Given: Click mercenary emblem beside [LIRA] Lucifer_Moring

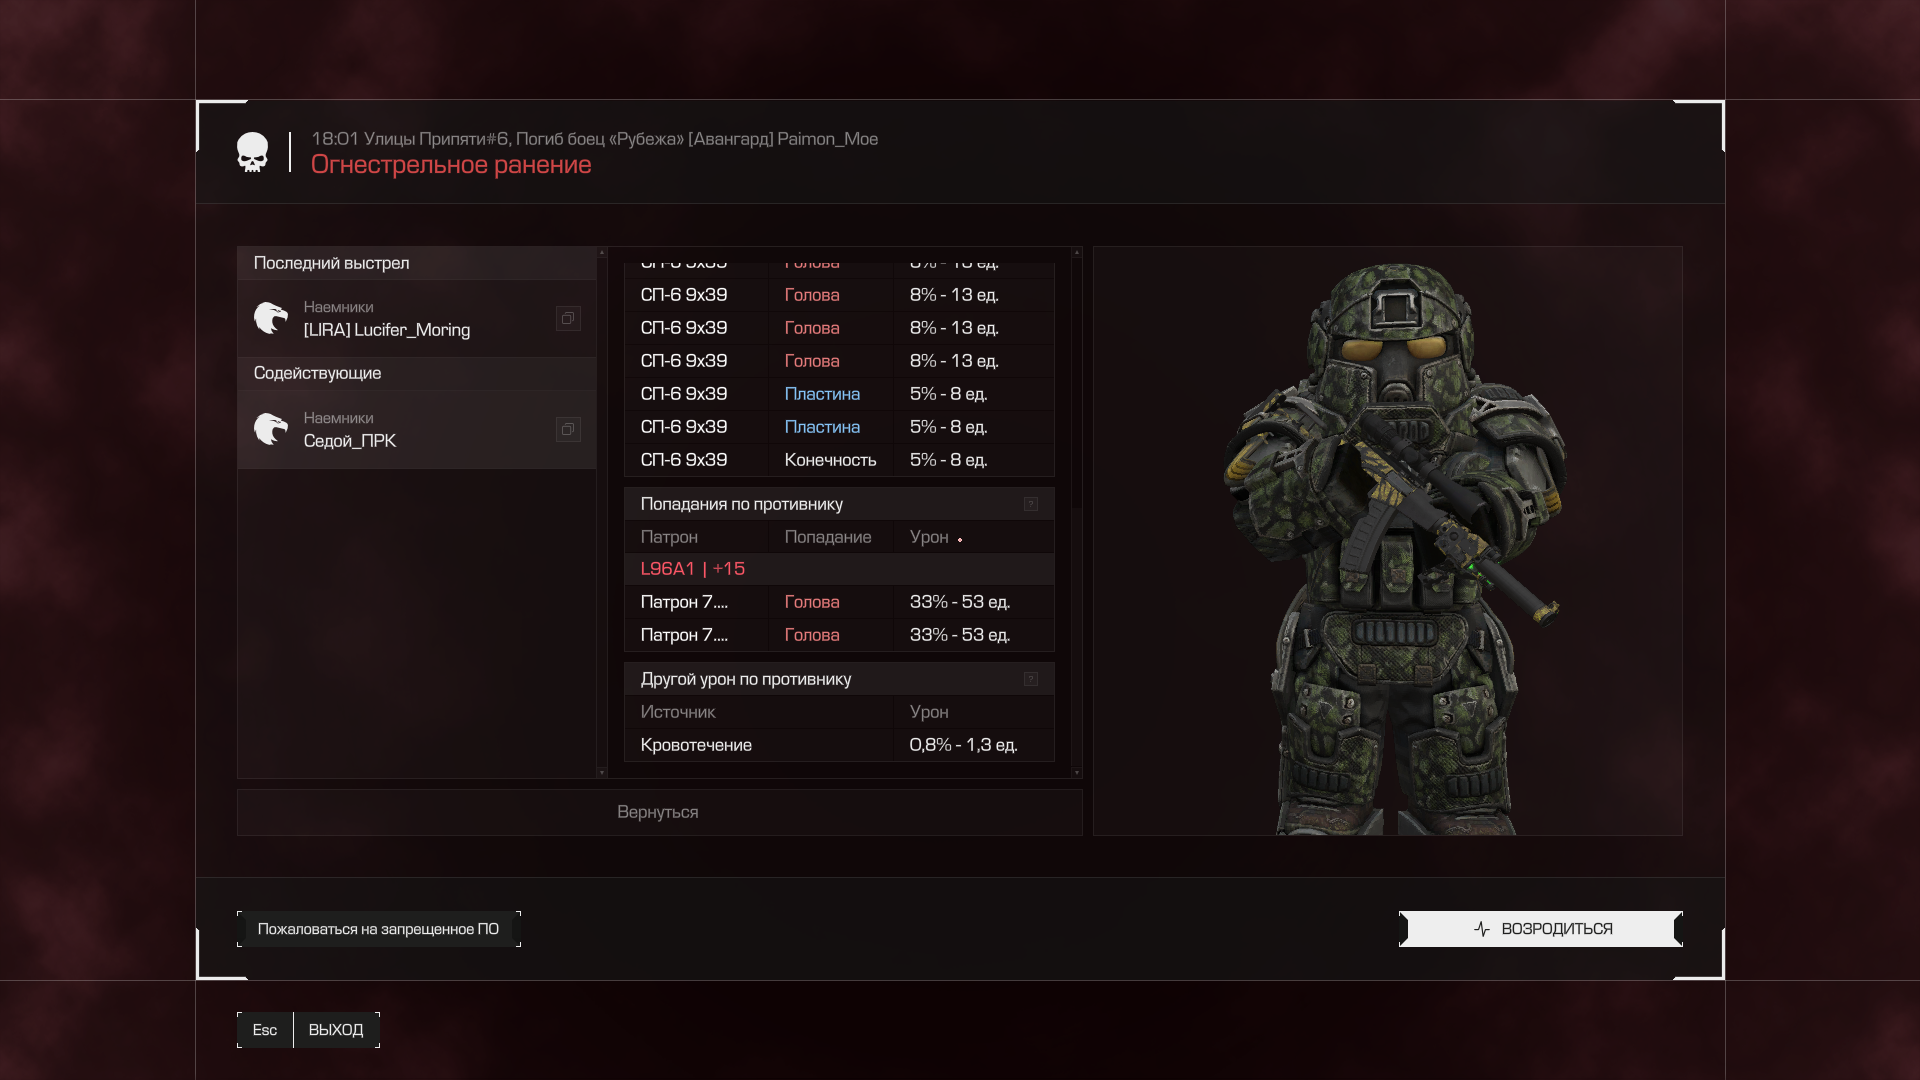Looking at the screenshot, I should tap(270, 318).
